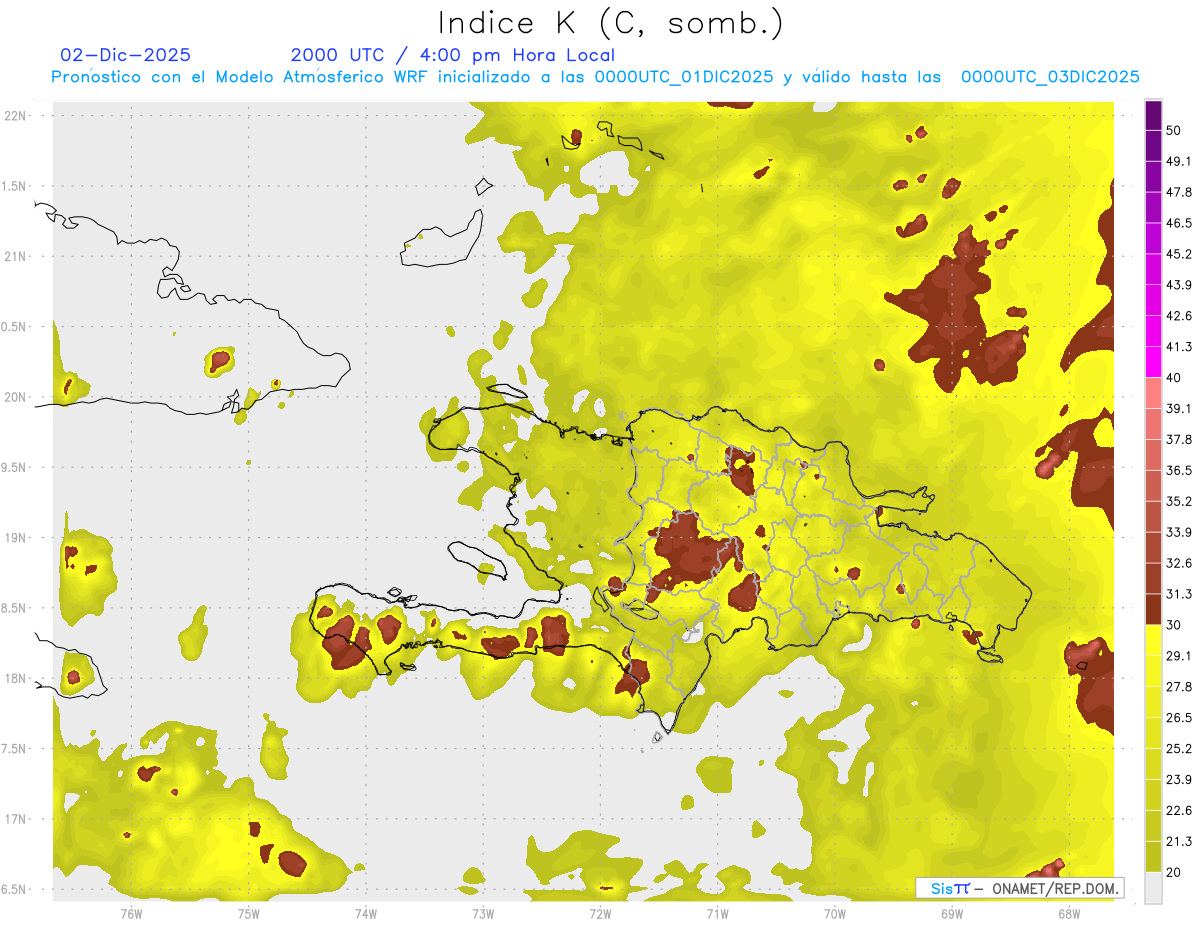Click the '68W' longitude label
Screen dimensions: 1200x927
pyautogui.click(x=1068, y=912)
